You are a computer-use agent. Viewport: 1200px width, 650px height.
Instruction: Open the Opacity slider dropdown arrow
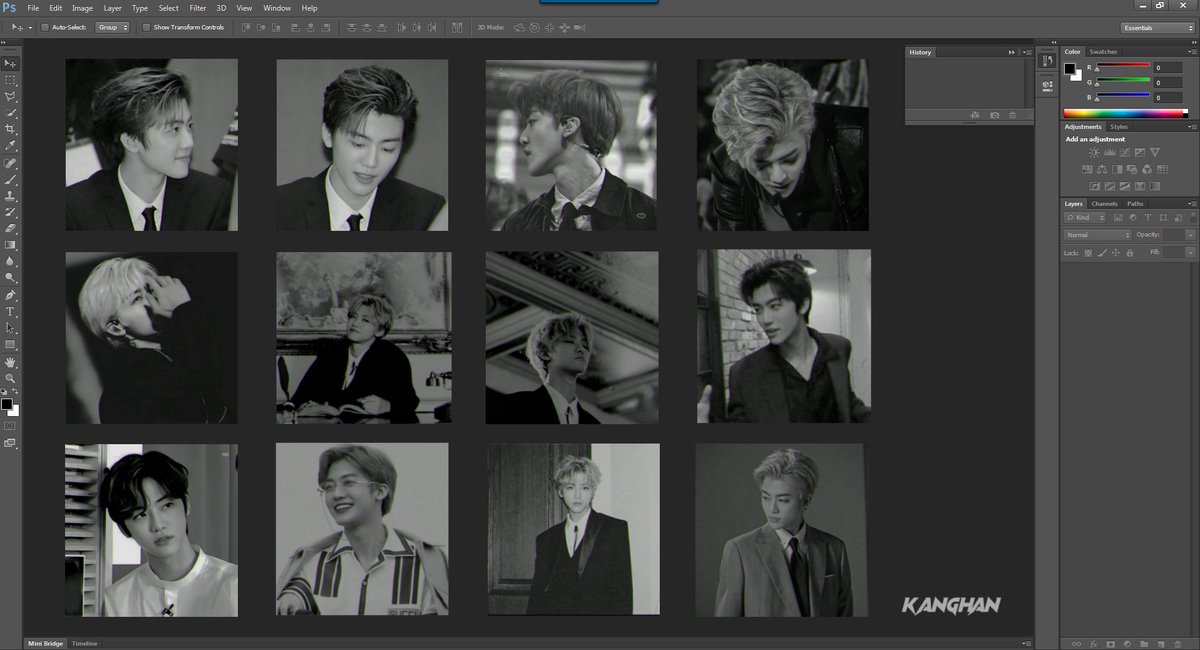coord(1192,235)
